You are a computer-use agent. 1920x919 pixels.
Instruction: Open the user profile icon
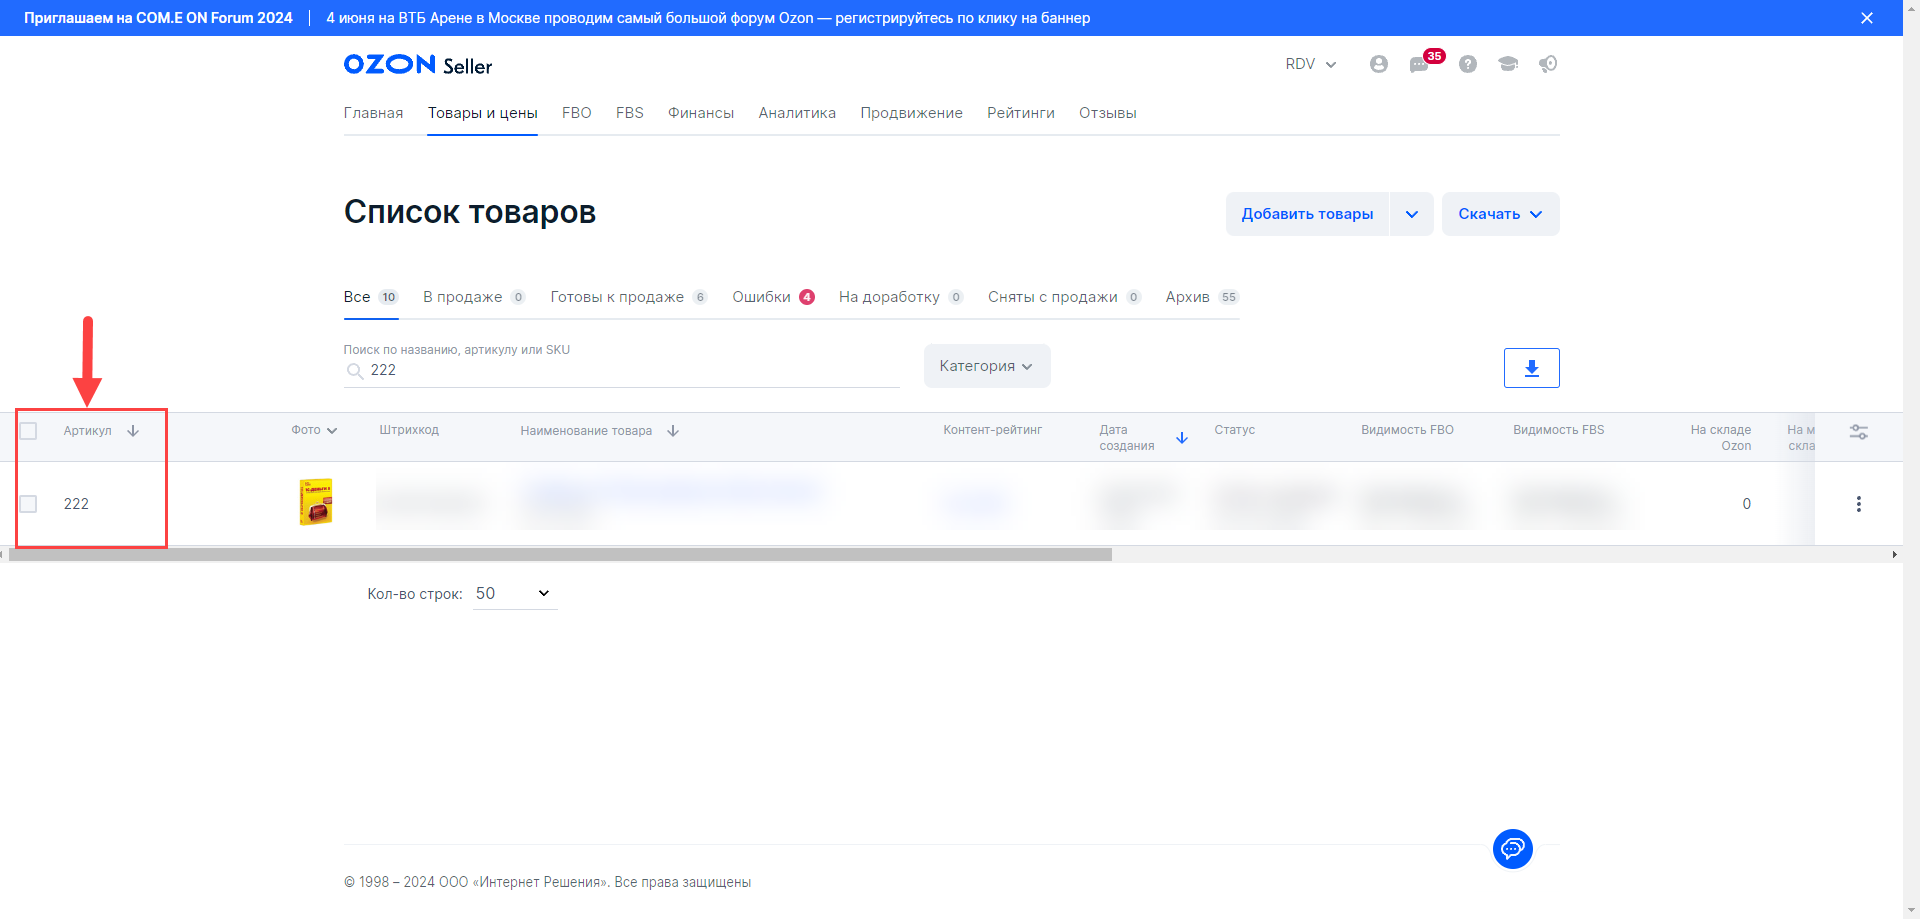click(1378, 64)
